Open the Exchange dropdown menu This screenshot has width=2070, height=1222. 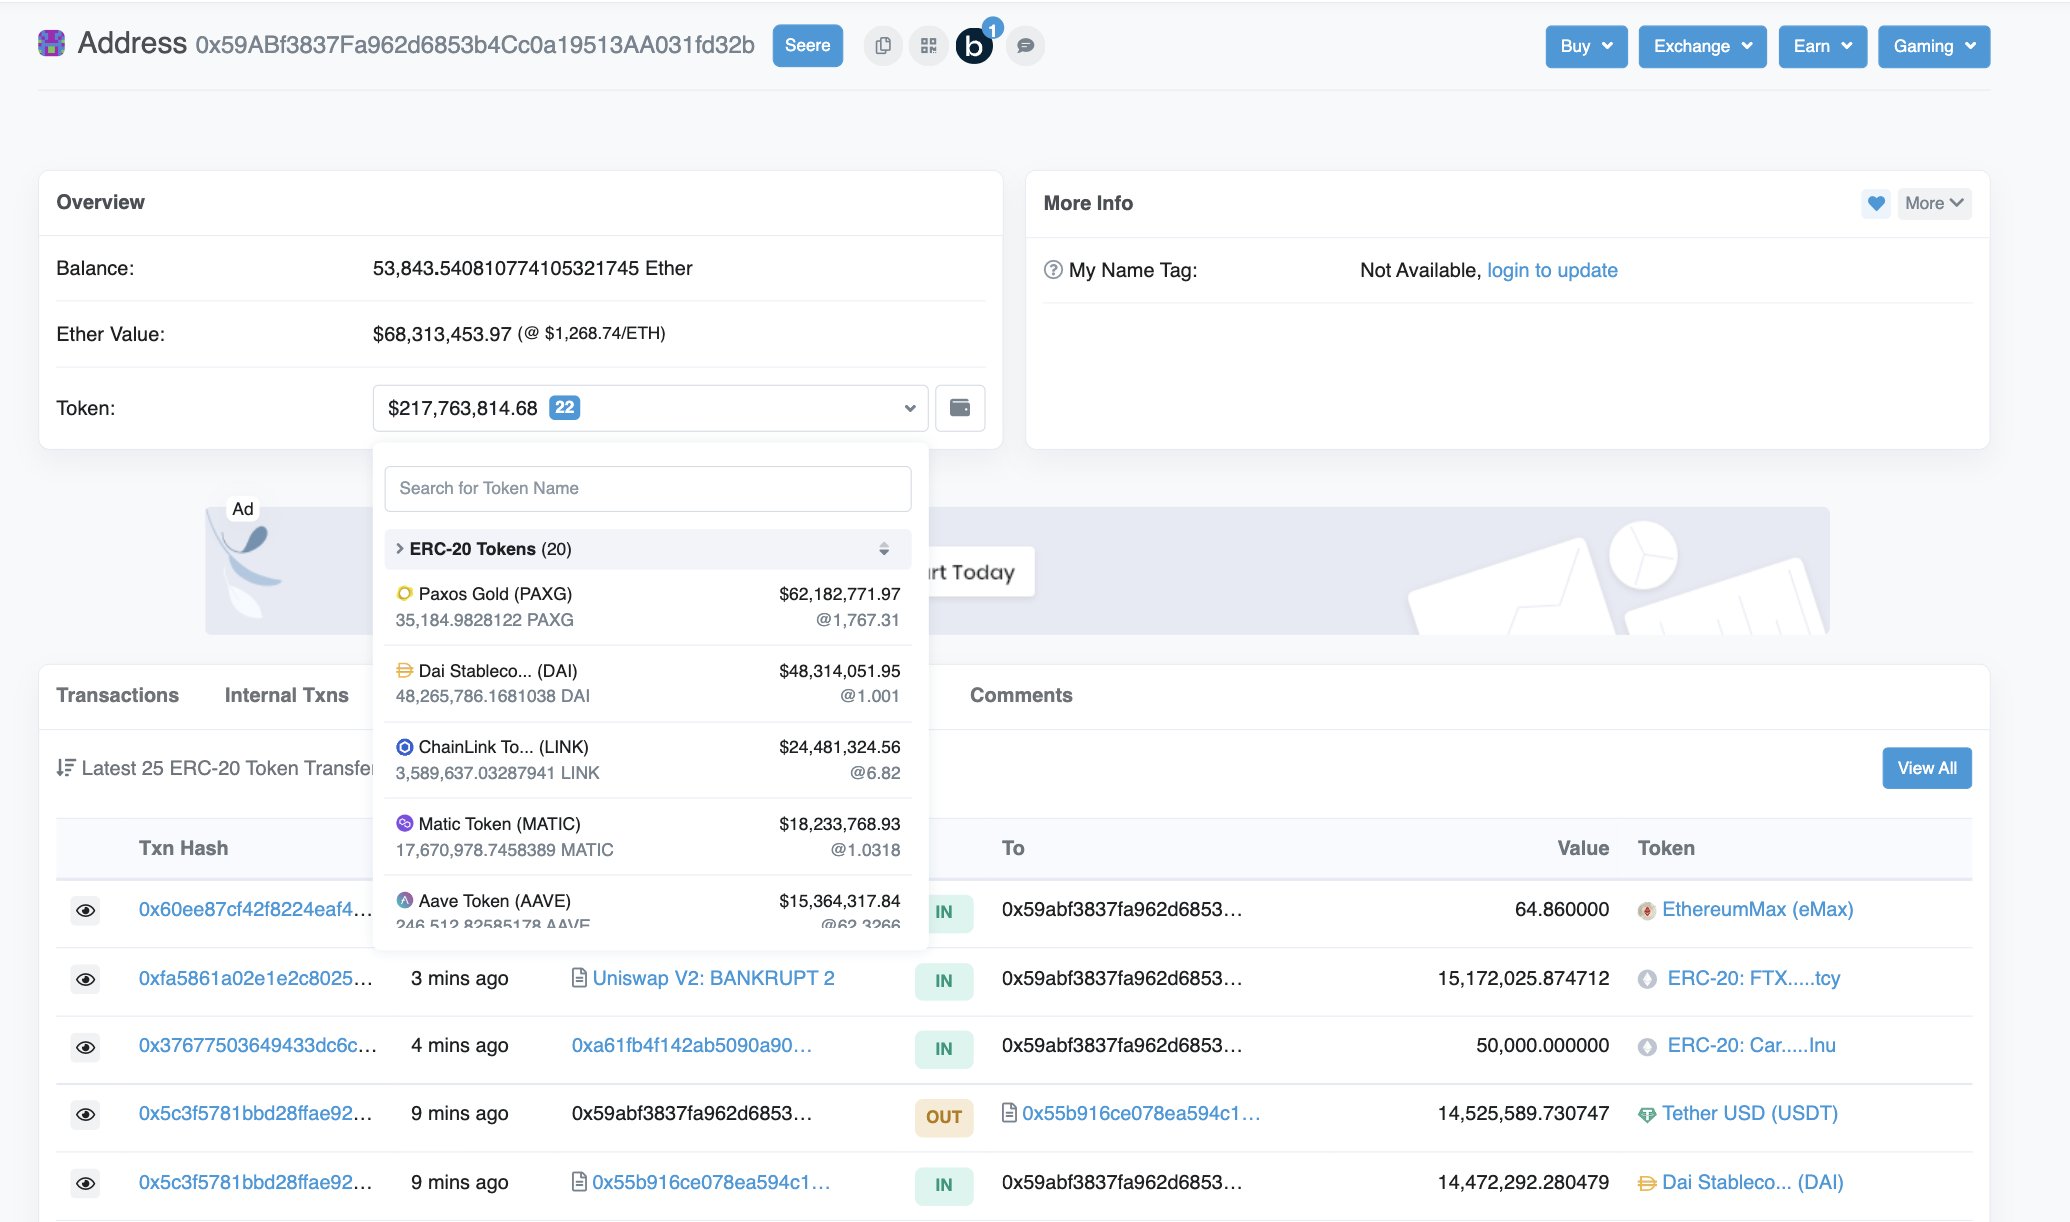[1702, 46]
